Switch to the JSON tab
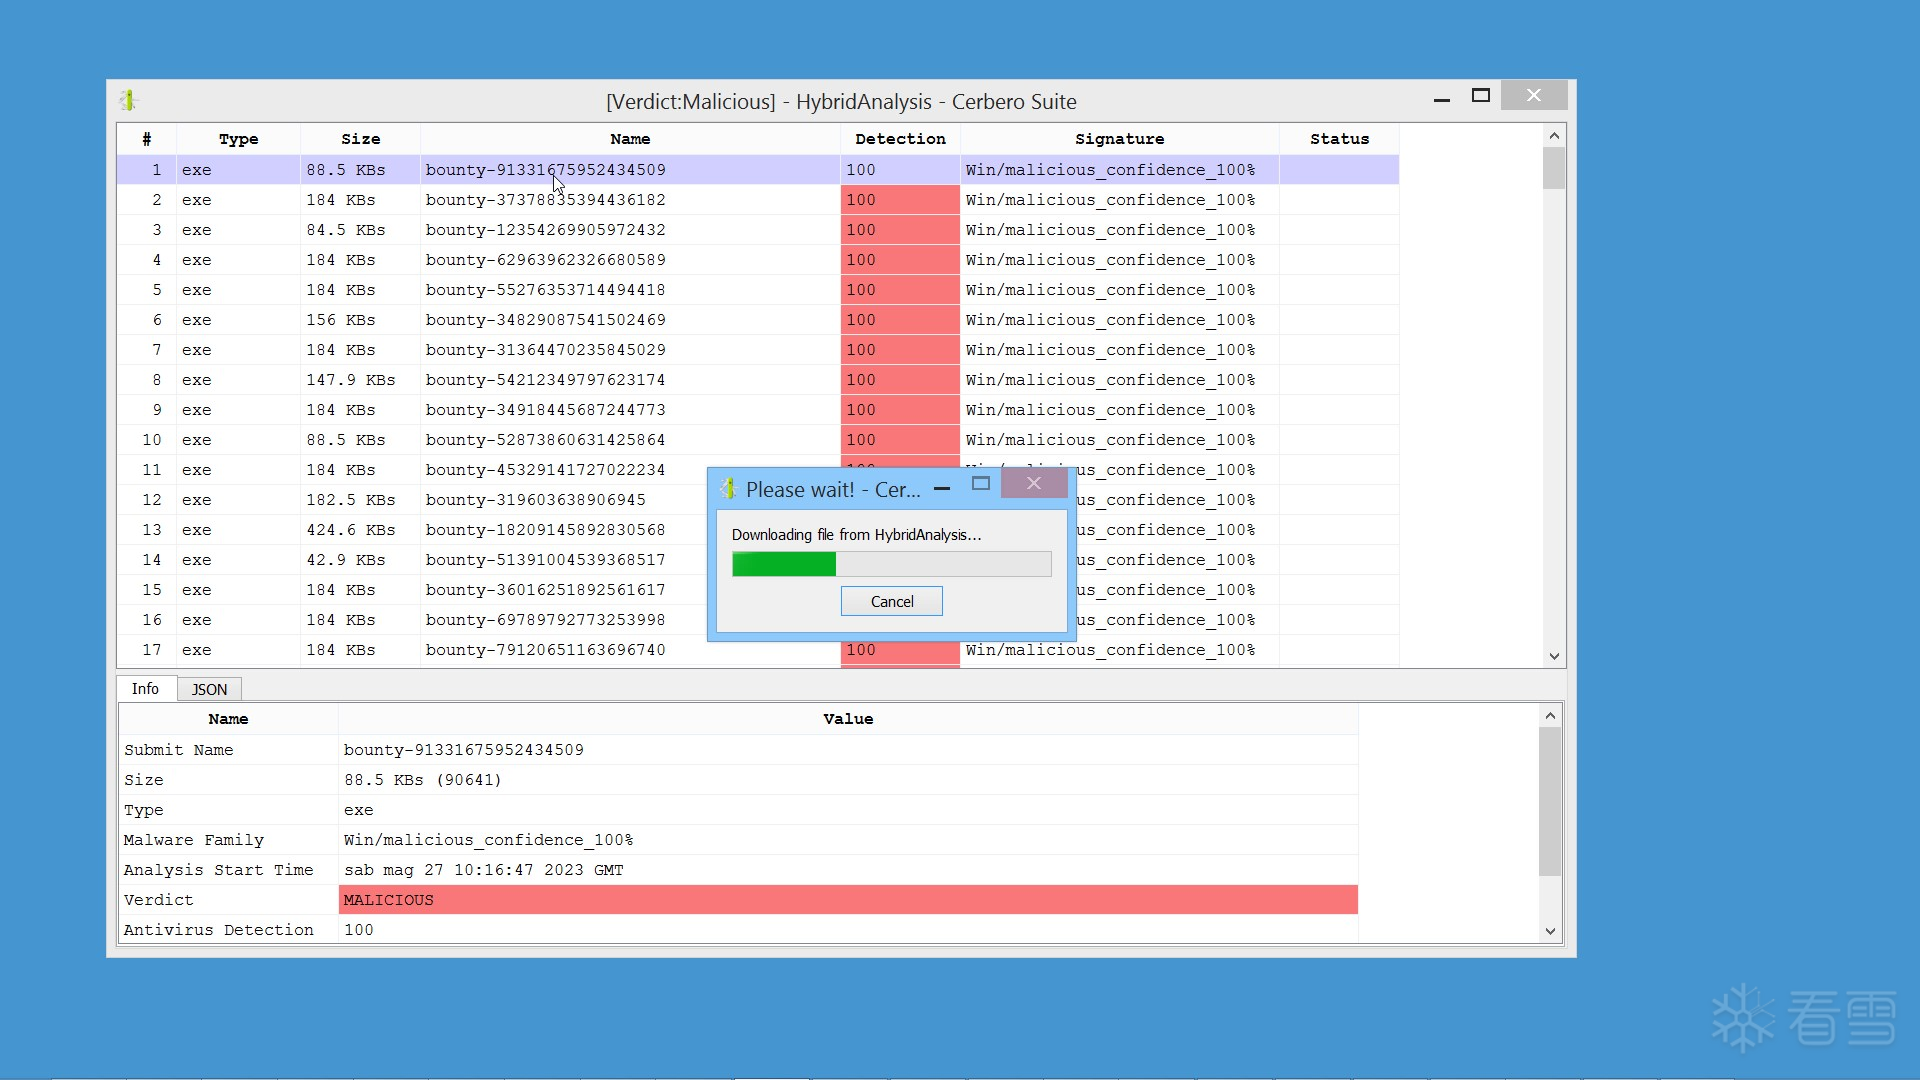 tap(209, 689)
